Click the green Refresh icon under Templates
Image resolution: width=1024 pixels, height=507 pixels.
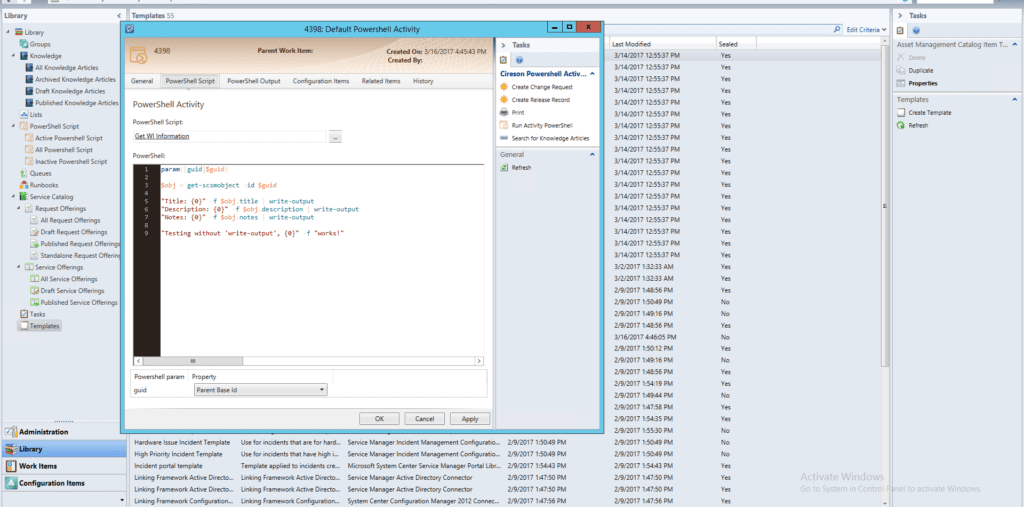(901, 125)
